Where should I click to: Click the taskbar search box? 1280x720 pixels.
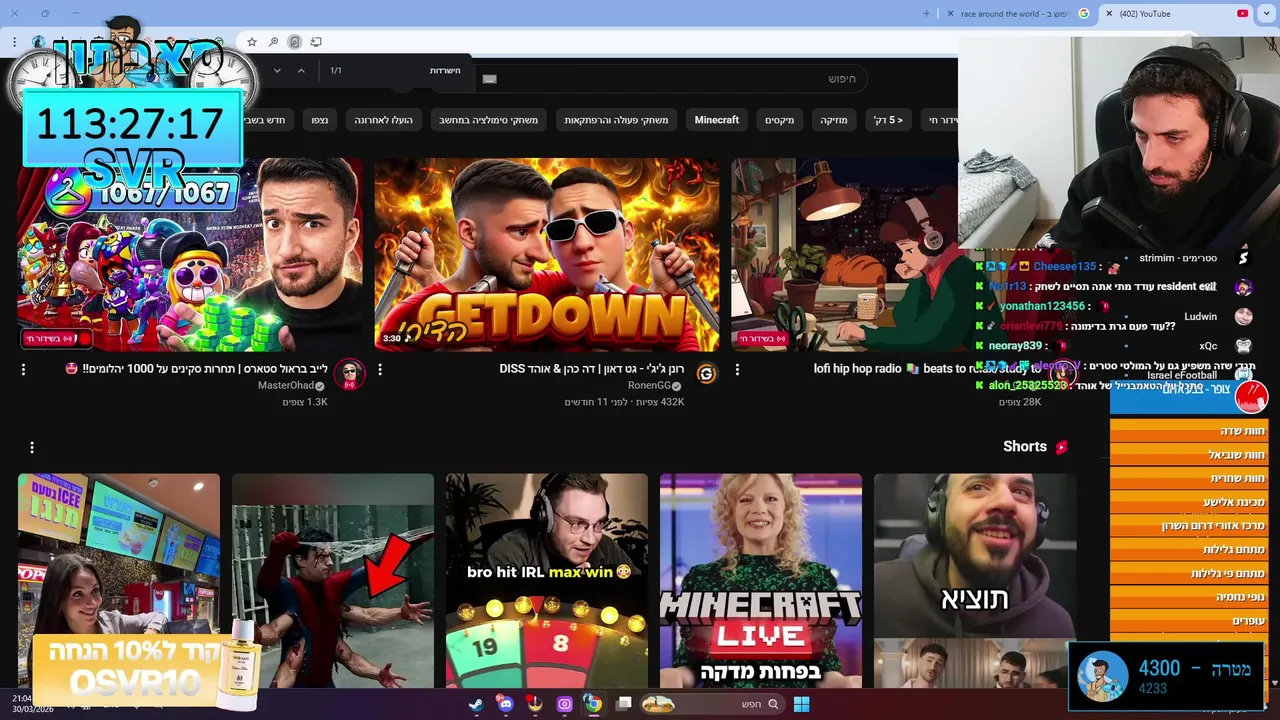[711, 704]
